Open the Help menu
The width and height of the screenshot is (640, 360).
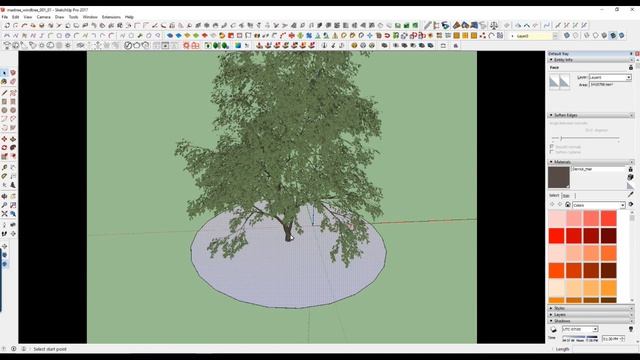tap(129, 17)
